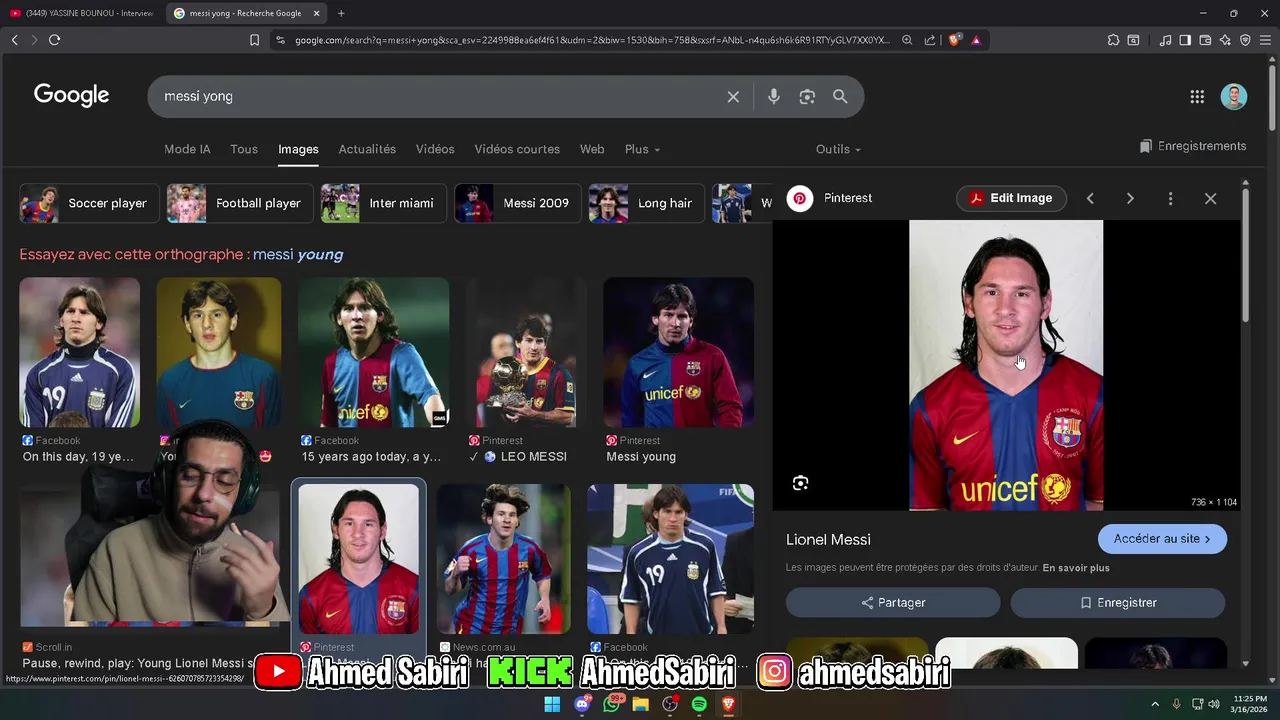Show the next image in the preview panel
The height and width of the screenshot is (720, 1280).
click(x=1130, y=199)
